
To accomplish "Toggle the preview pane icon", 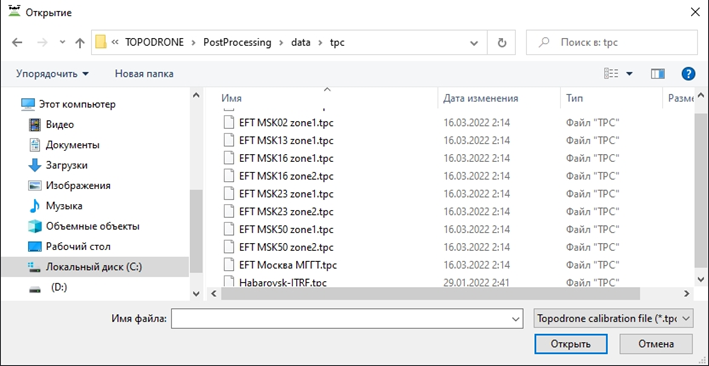I will (x=658, y=74).
